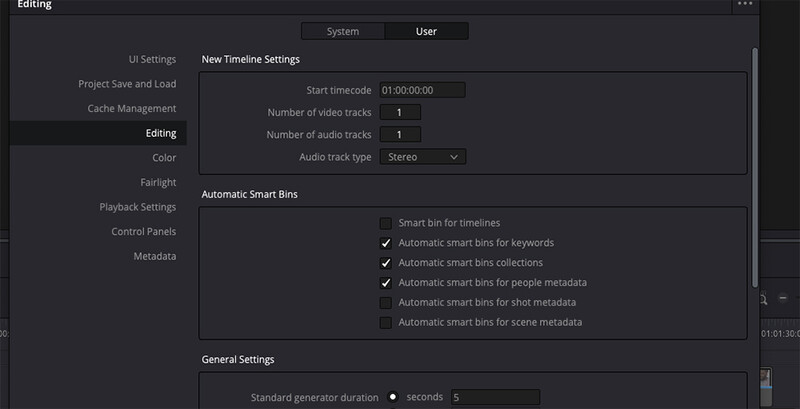
Task: Select the Editing section
Action: pos(98,133)
